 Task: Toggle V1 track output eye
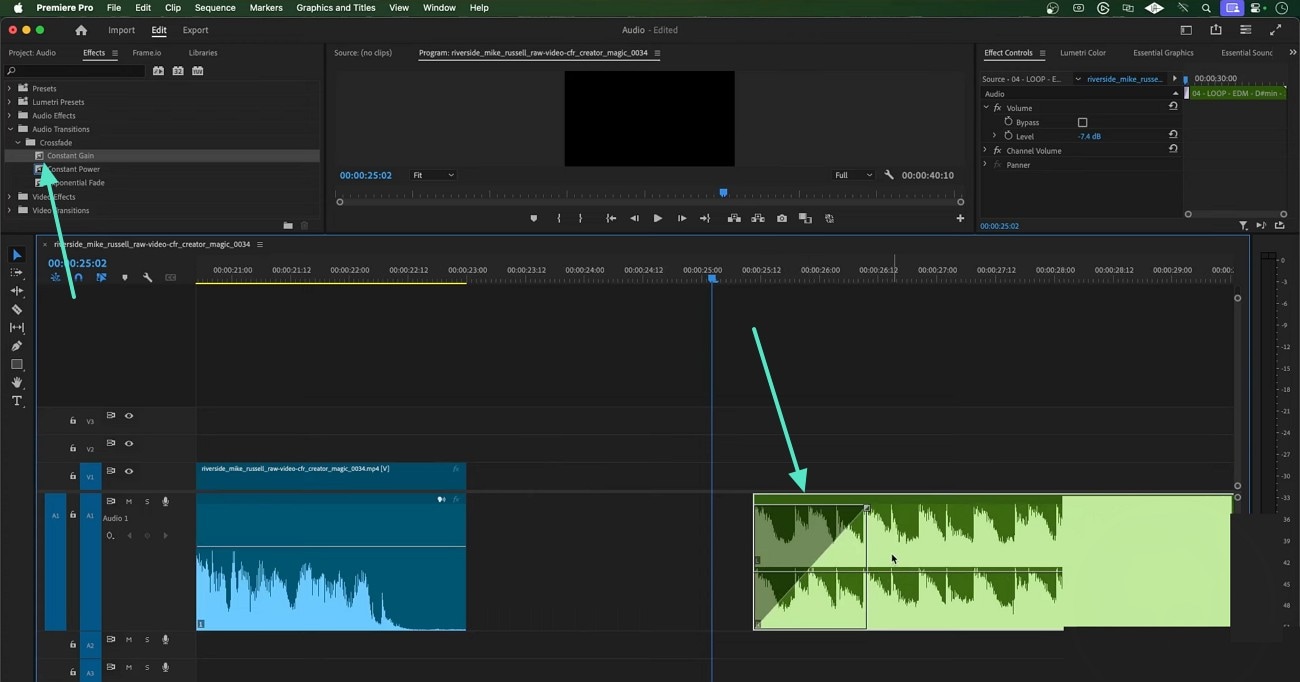129,471
